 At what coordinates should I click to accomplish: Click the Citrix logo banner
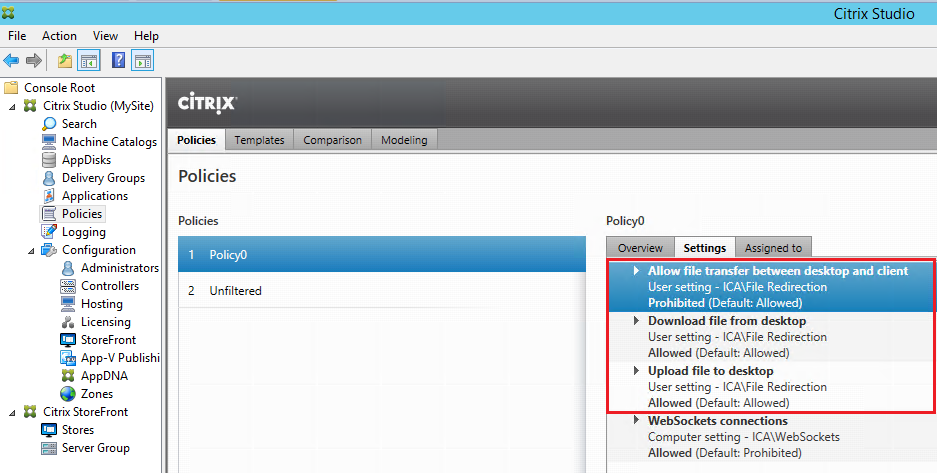(x=207, y=103)
